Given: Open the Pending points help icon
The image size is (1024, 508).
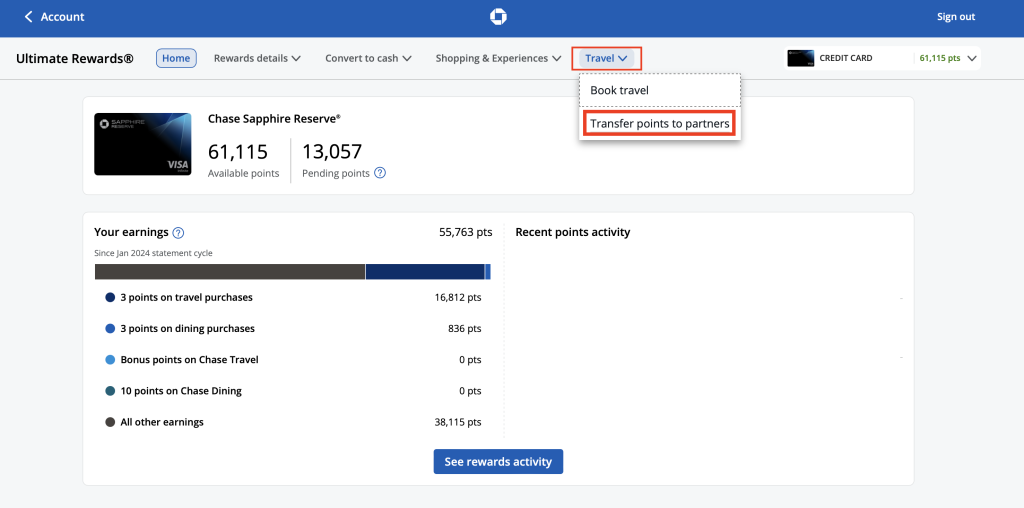Looking at the screenshot, I should pyautogui.click(x=380, y=173).
